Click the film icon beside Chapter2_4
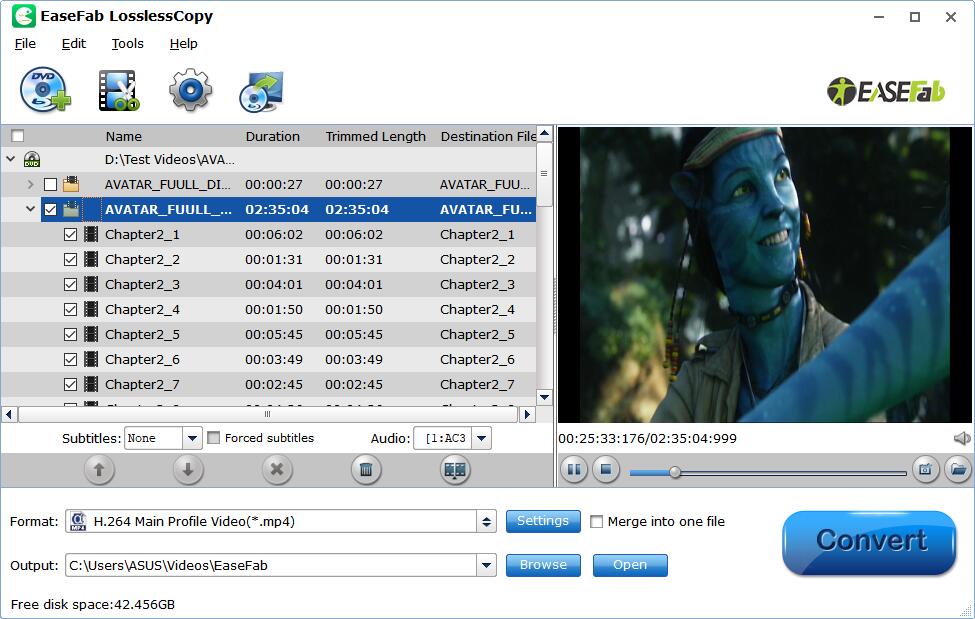 click(x=91, y=309)
